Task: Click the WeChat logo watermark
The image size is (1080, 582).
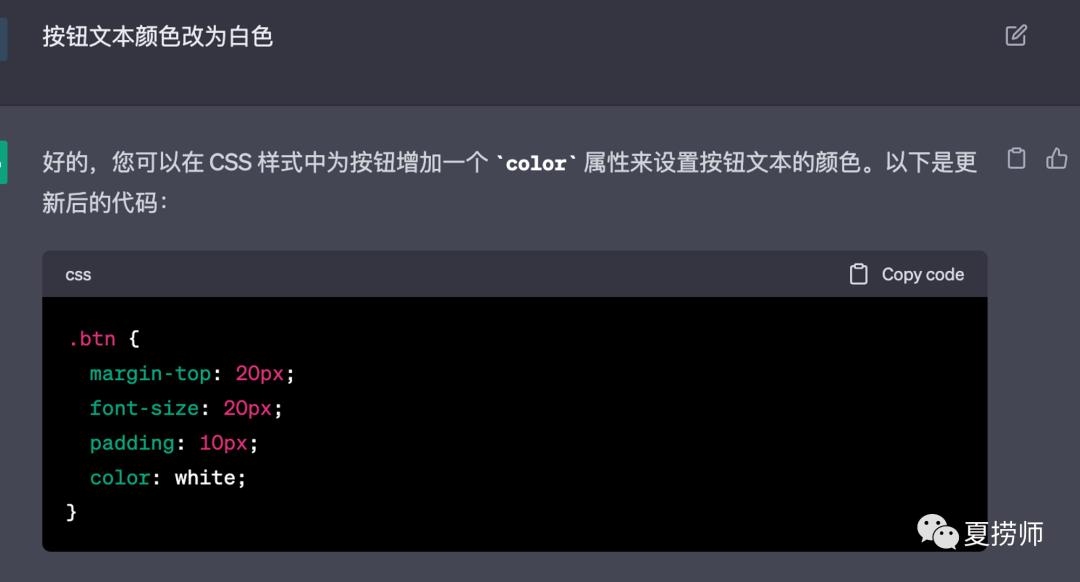Action: (938, 531)
